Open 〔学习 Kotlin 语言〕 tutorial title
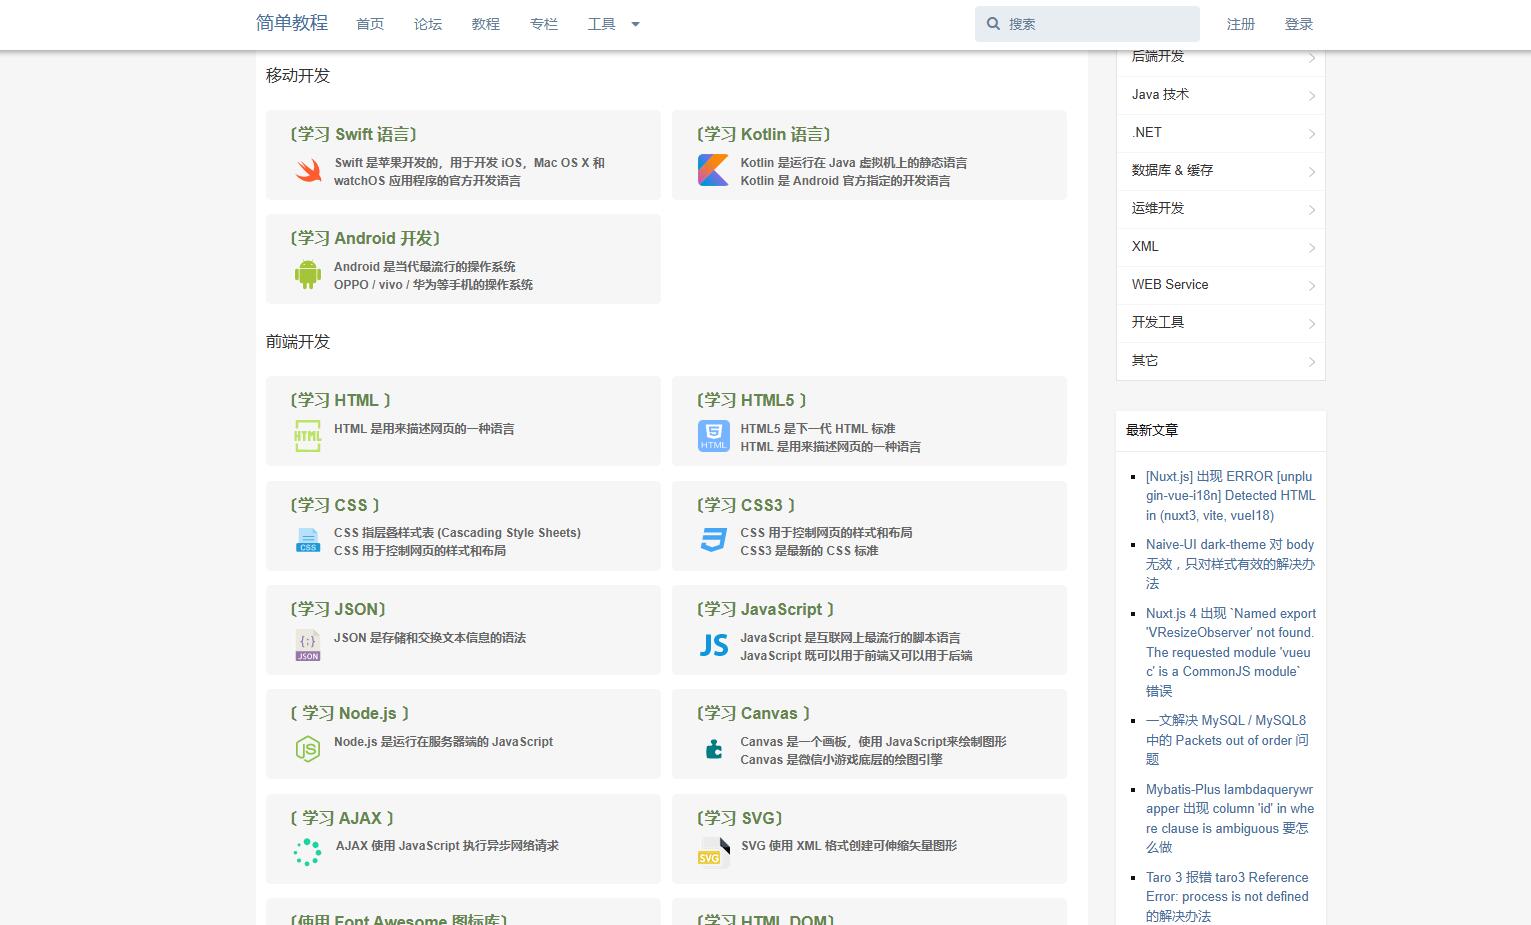The image size is (1531, 925). click(763, 134)
